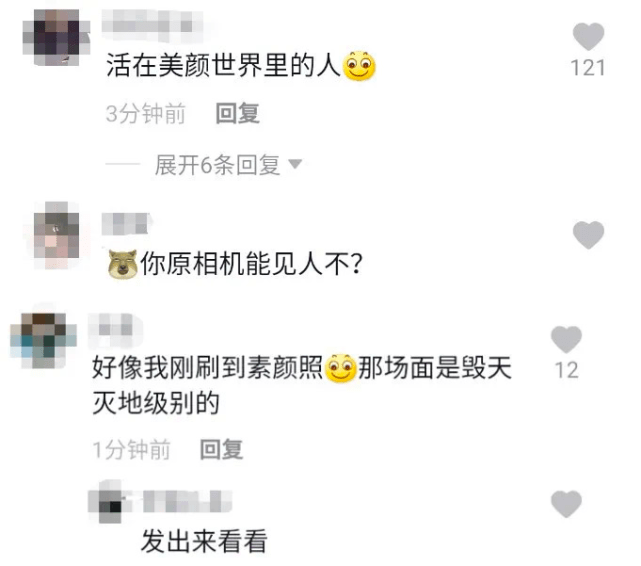
Task: Click the smiley emoji after '素颜照'
Action: pos(341,368)
